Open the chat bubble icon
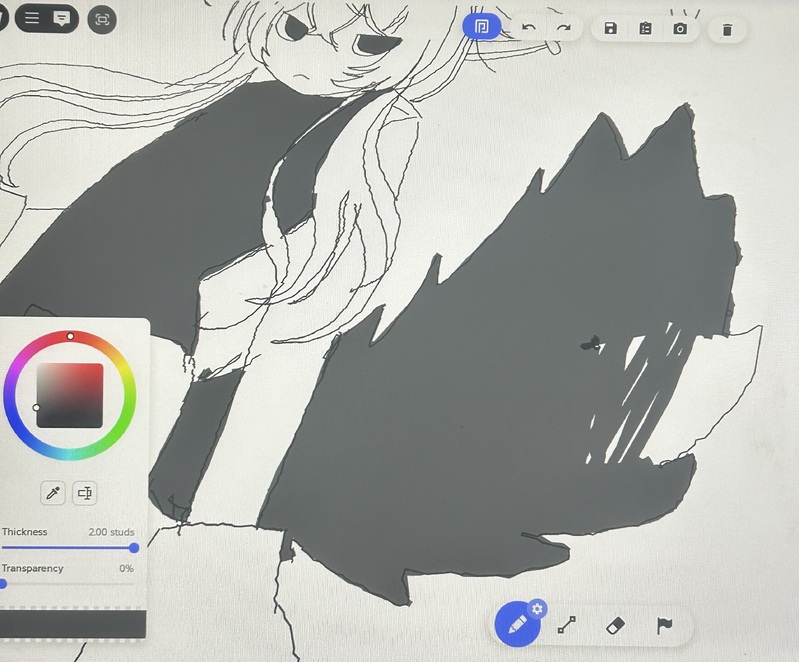Viewport: 799px width, 662px height. (x=62, y=19)
